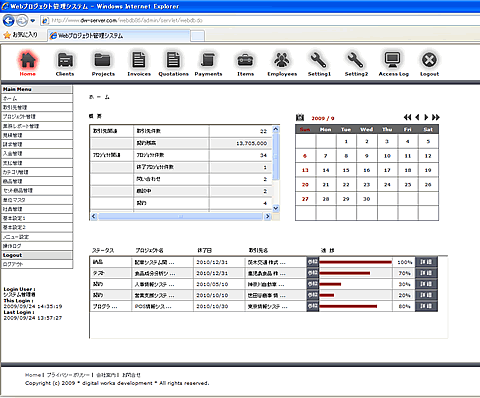Click the 2009 / 9 month label
480x398 pixels.
(x=323, y=118)
